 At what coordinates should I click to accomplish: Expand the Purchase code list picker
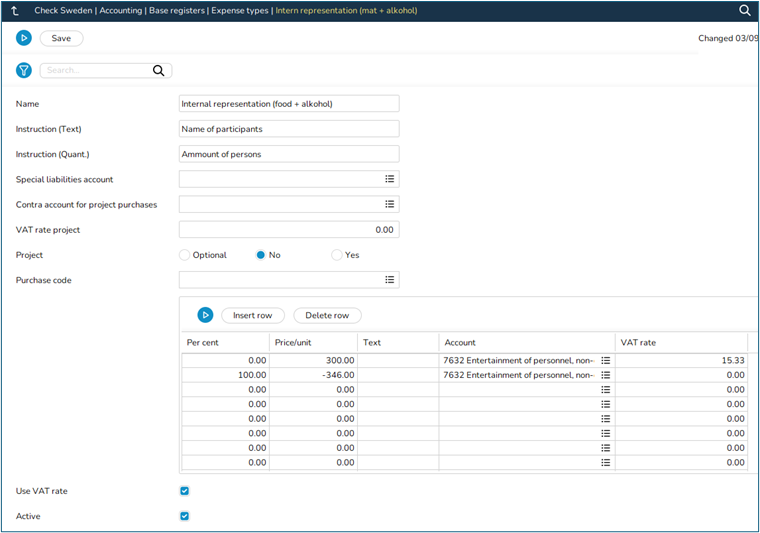coord(390,280)
